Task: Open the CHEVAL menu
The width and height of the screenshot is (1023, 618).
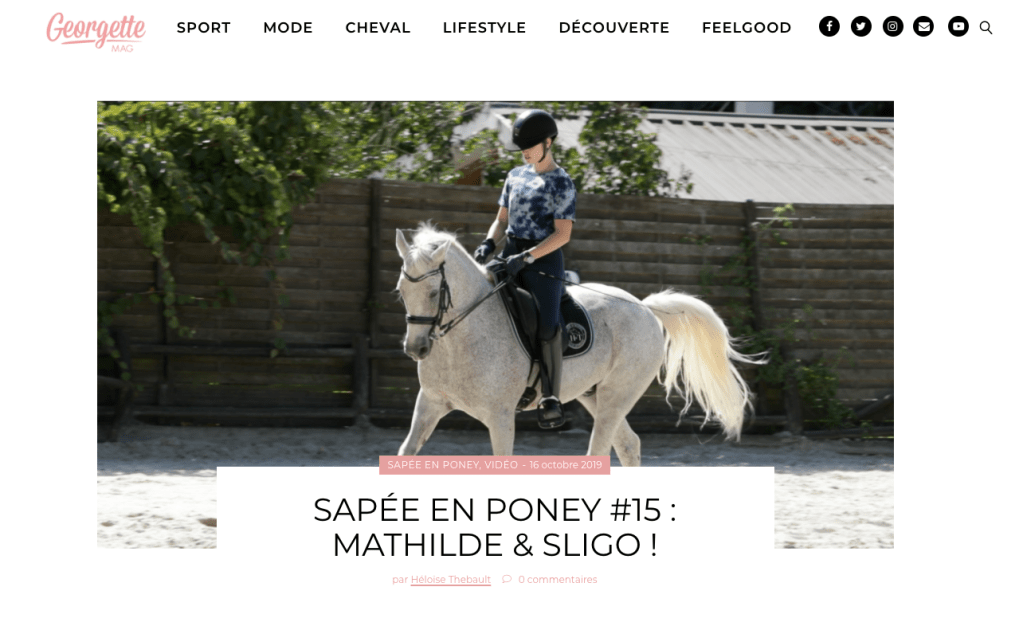Action: 378,28
